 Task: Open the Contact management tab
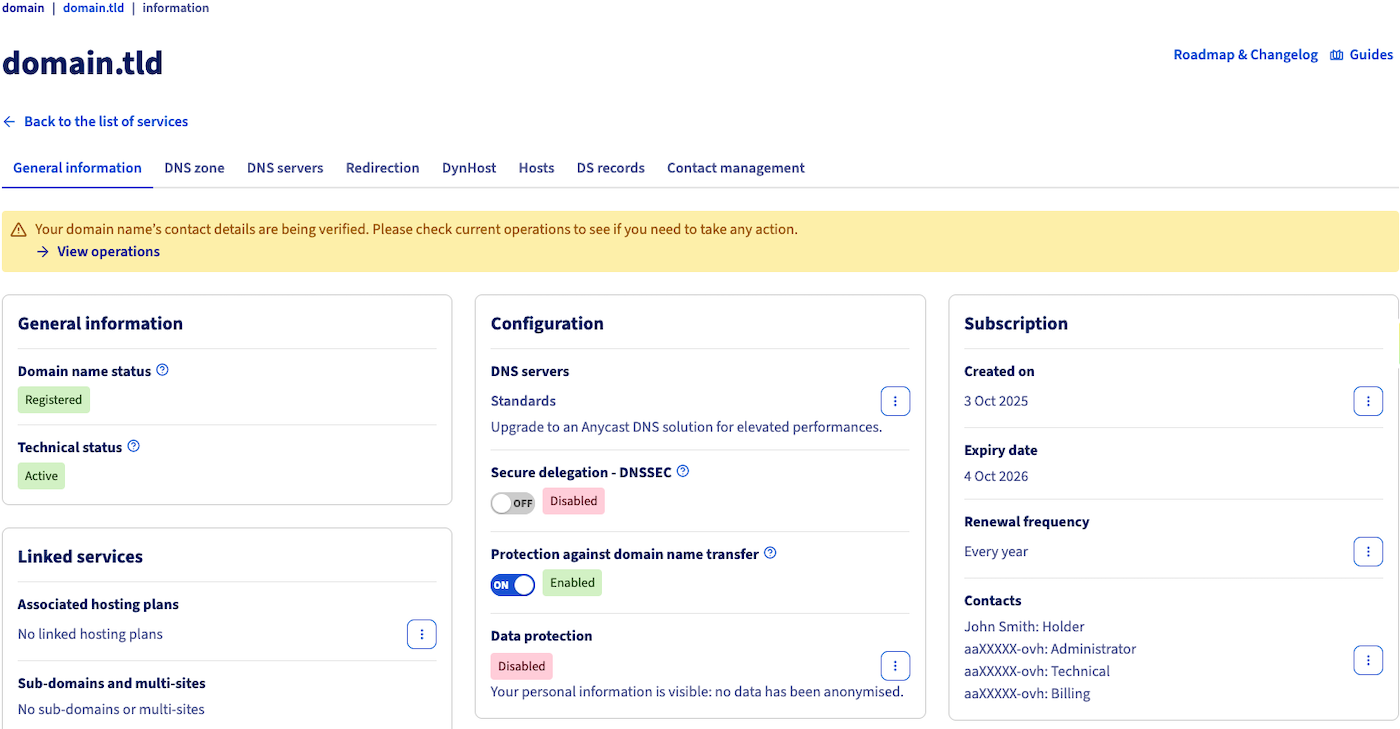coord(735,168)
